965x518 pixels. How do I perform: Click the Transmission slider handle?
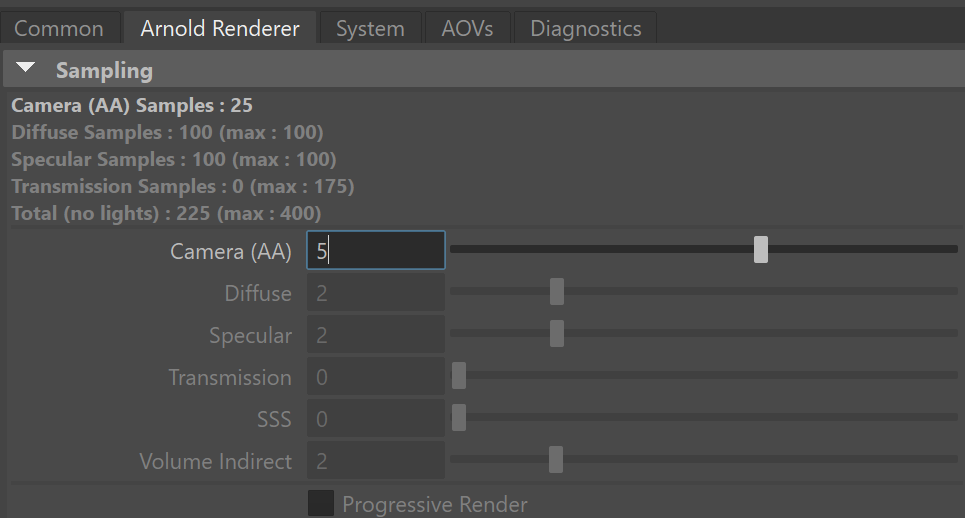459,376
